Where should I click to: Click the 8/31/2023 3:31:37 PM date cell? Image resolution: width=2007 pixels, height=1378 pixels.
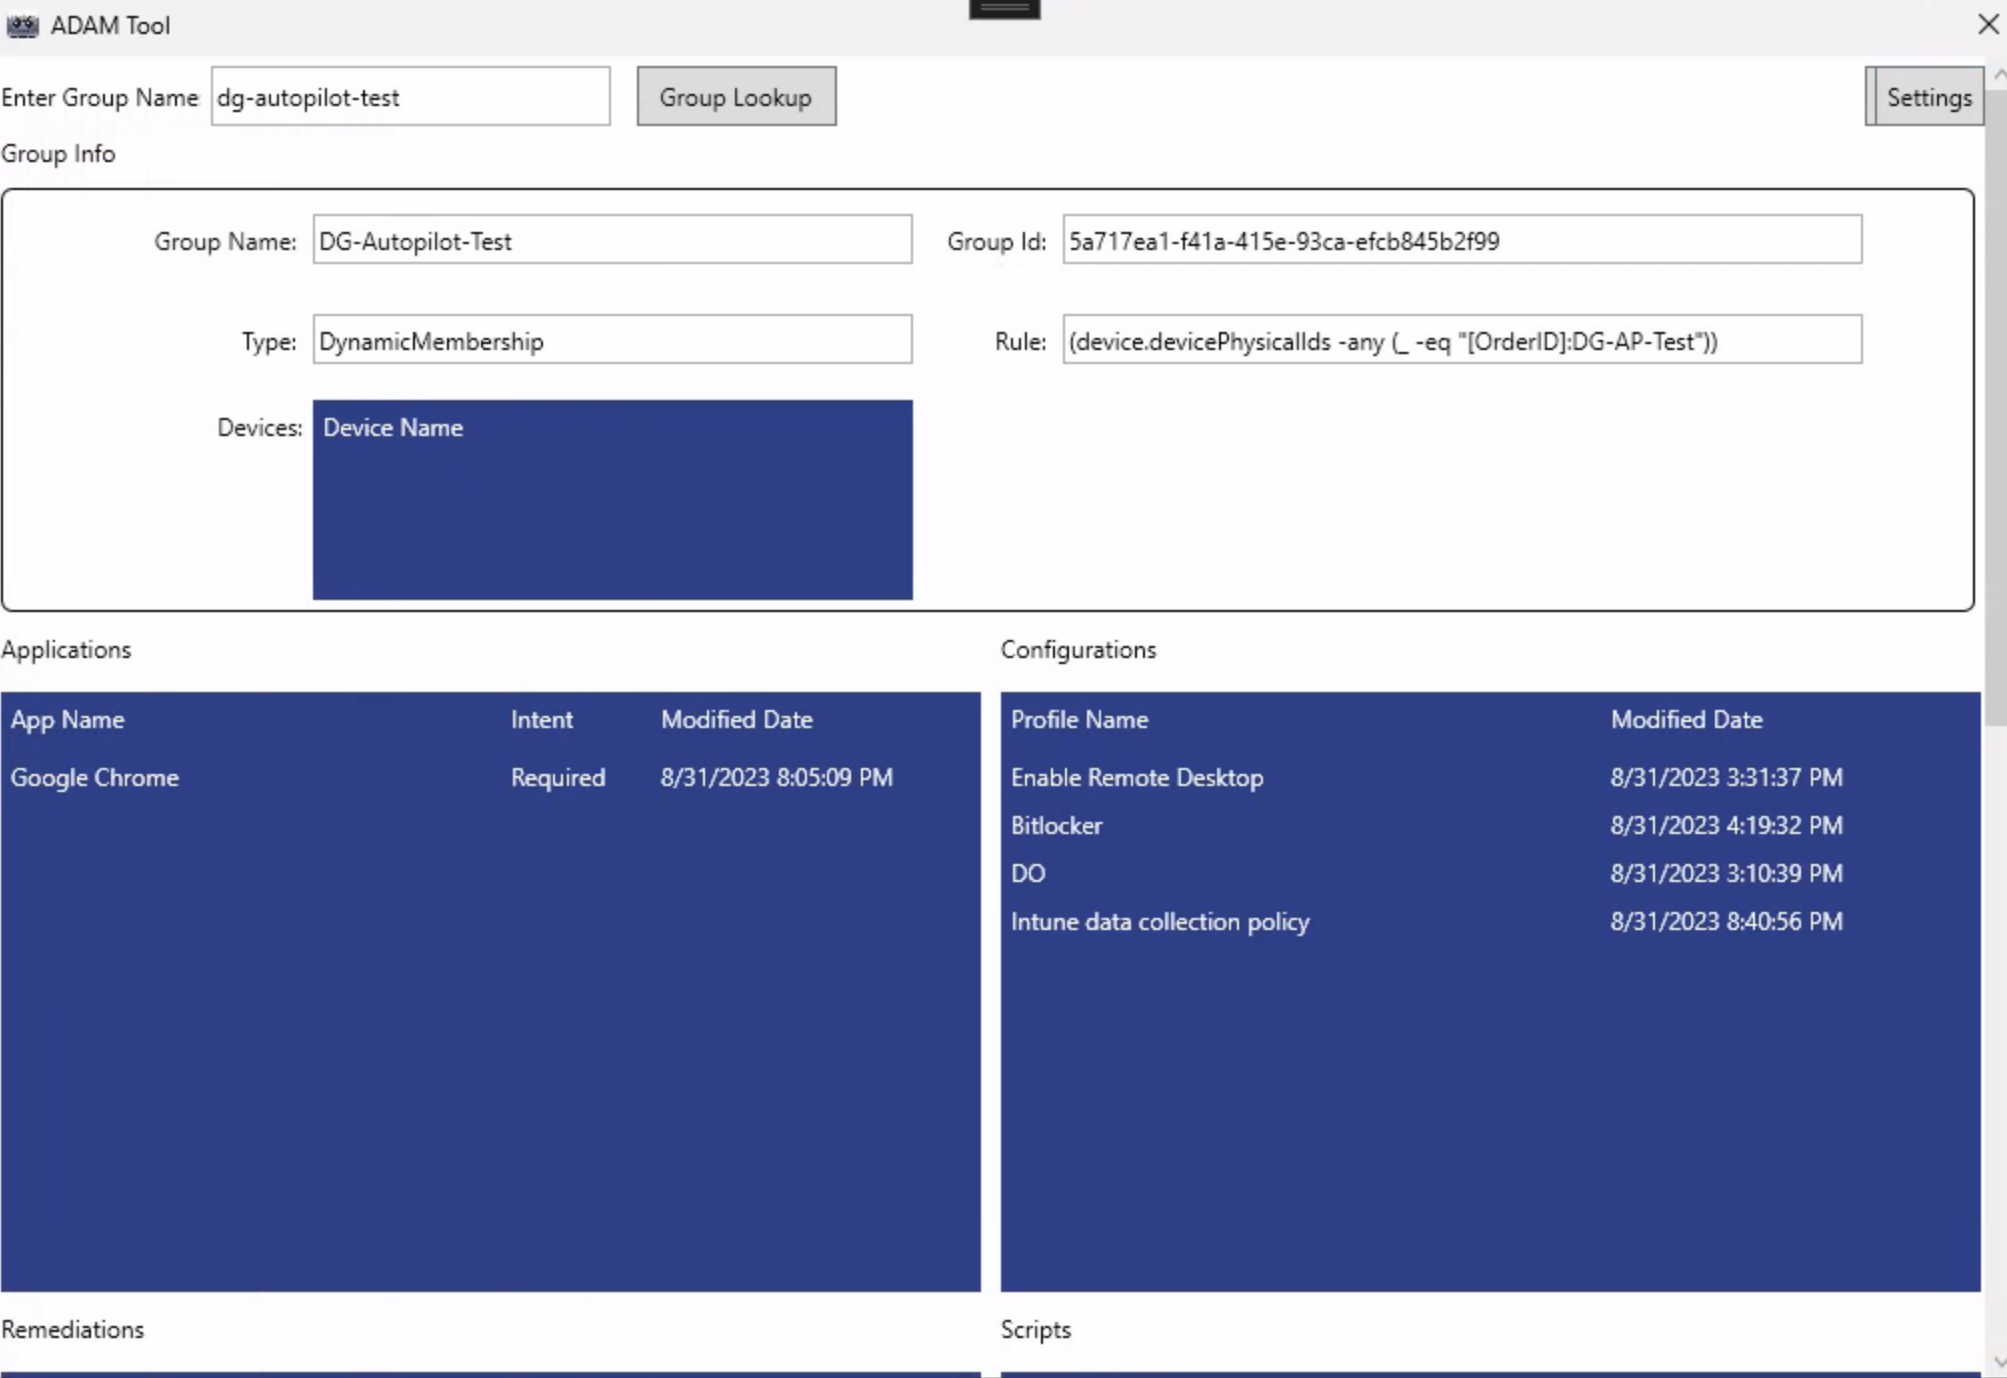point(1726,777)
